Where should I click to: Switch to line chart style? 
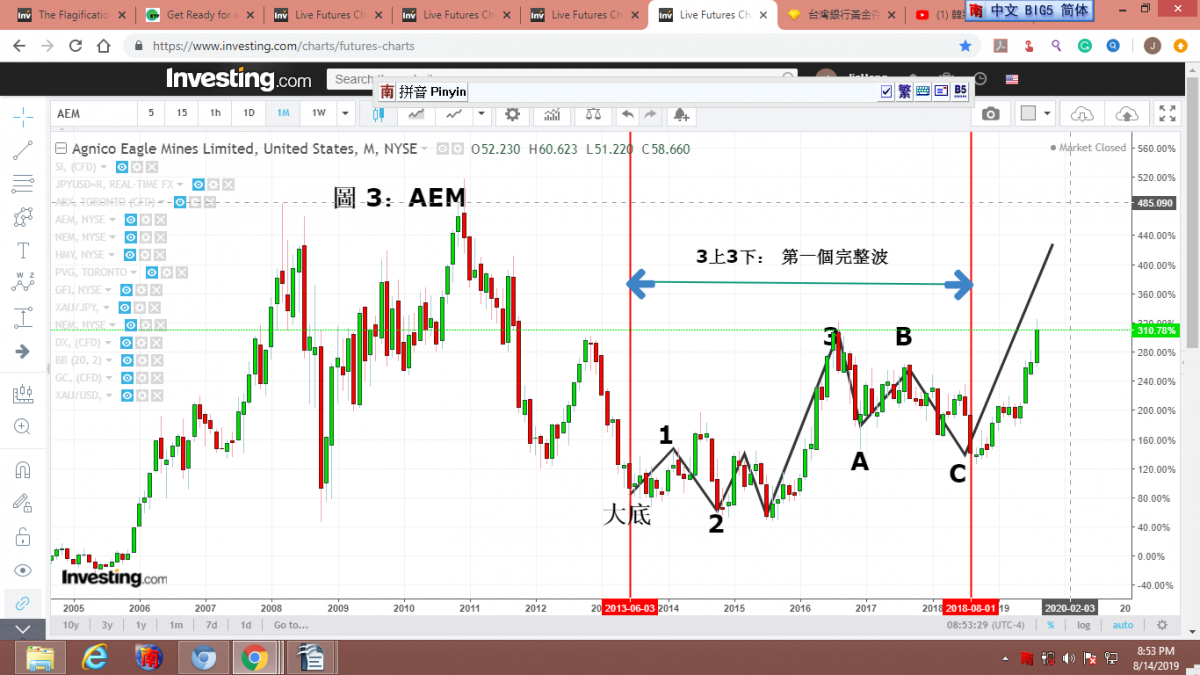coord(453,114)
